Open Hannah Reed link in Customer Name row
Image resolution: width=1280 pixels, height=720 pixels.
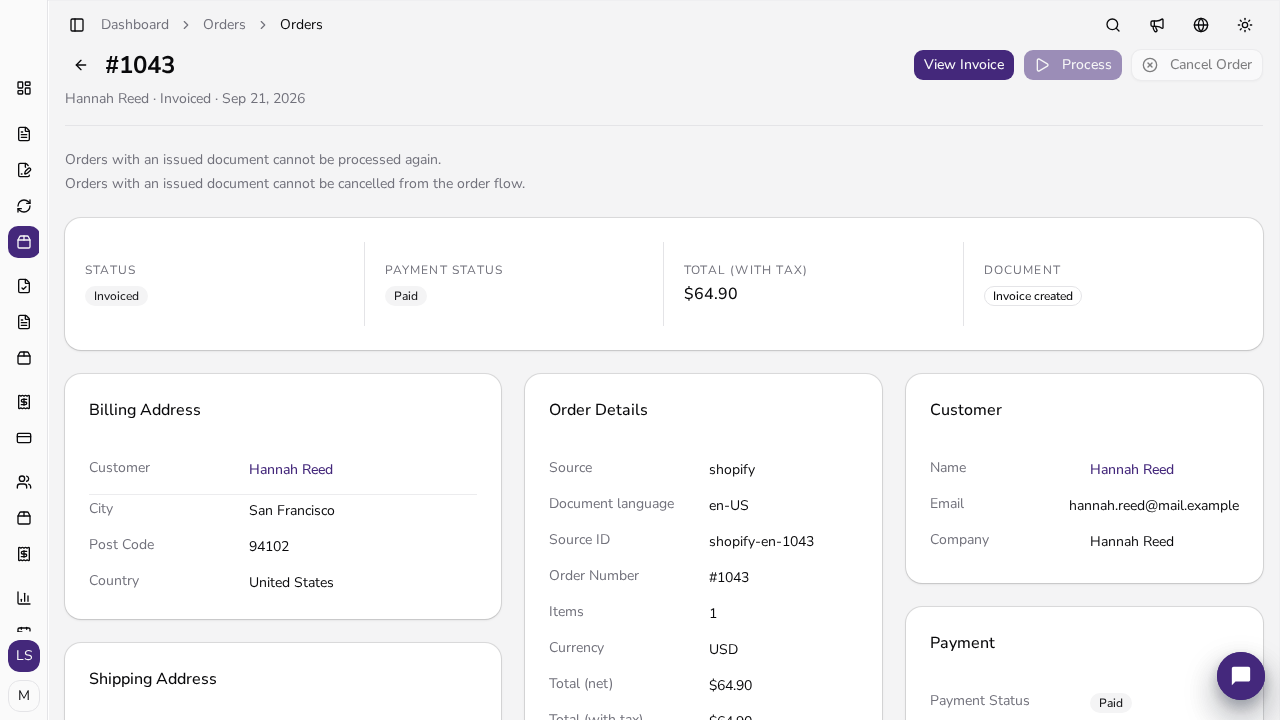1132,470
